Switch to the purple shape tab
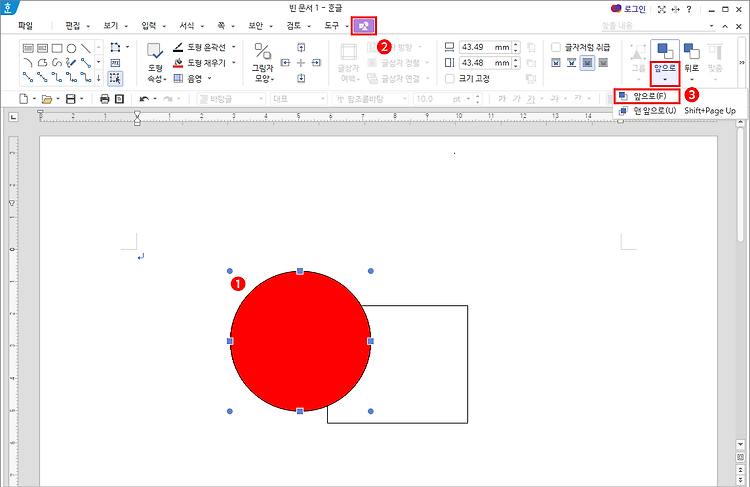This screenshot has width=750, height=487. pos(364,26)
